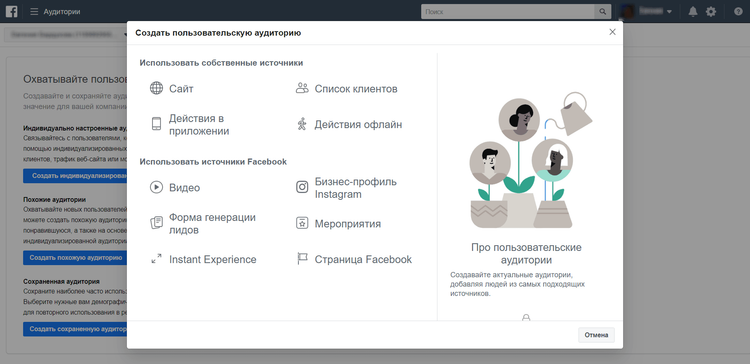Viewport: 750px width, 364px height.
Task: Click the lead form icon
Action: (156, 222)
